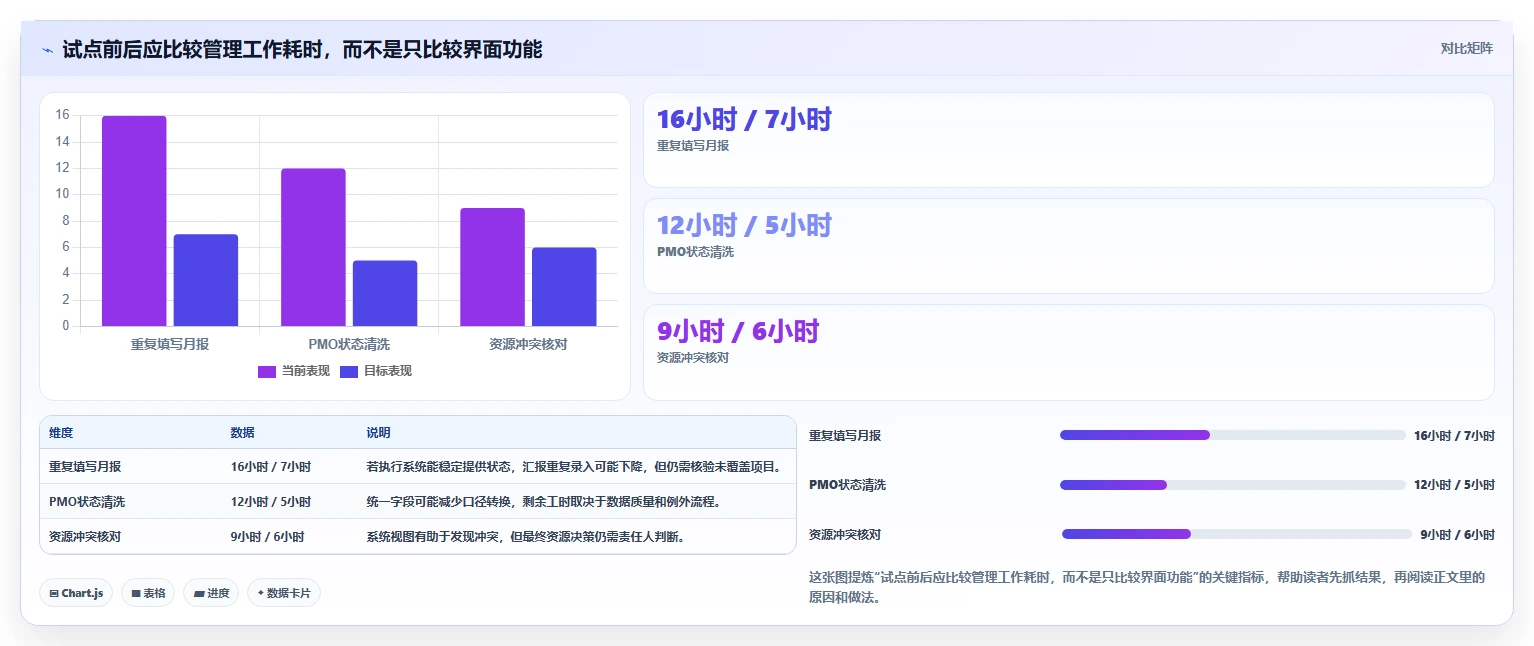Click the PMO状态清洗 progress bar
Screen dimensions: 1534x646
[x=1233, y=485]
